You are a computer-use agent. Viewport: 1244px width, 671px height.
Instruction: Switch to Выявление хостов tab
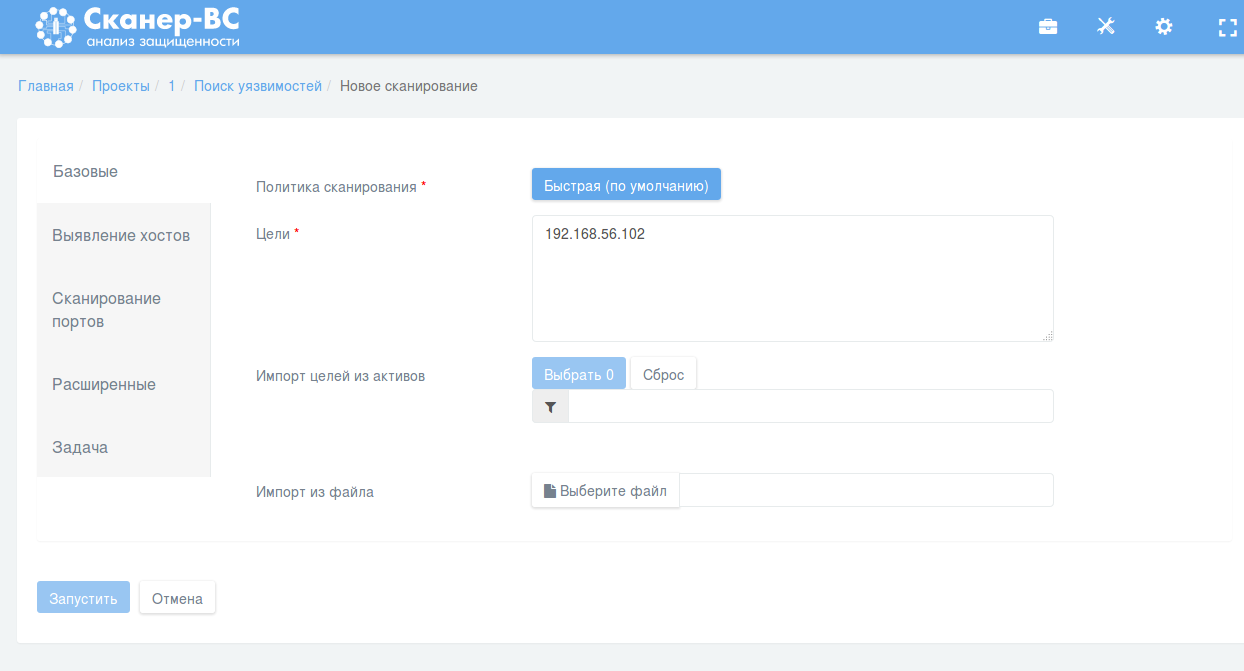click(124, 235)
